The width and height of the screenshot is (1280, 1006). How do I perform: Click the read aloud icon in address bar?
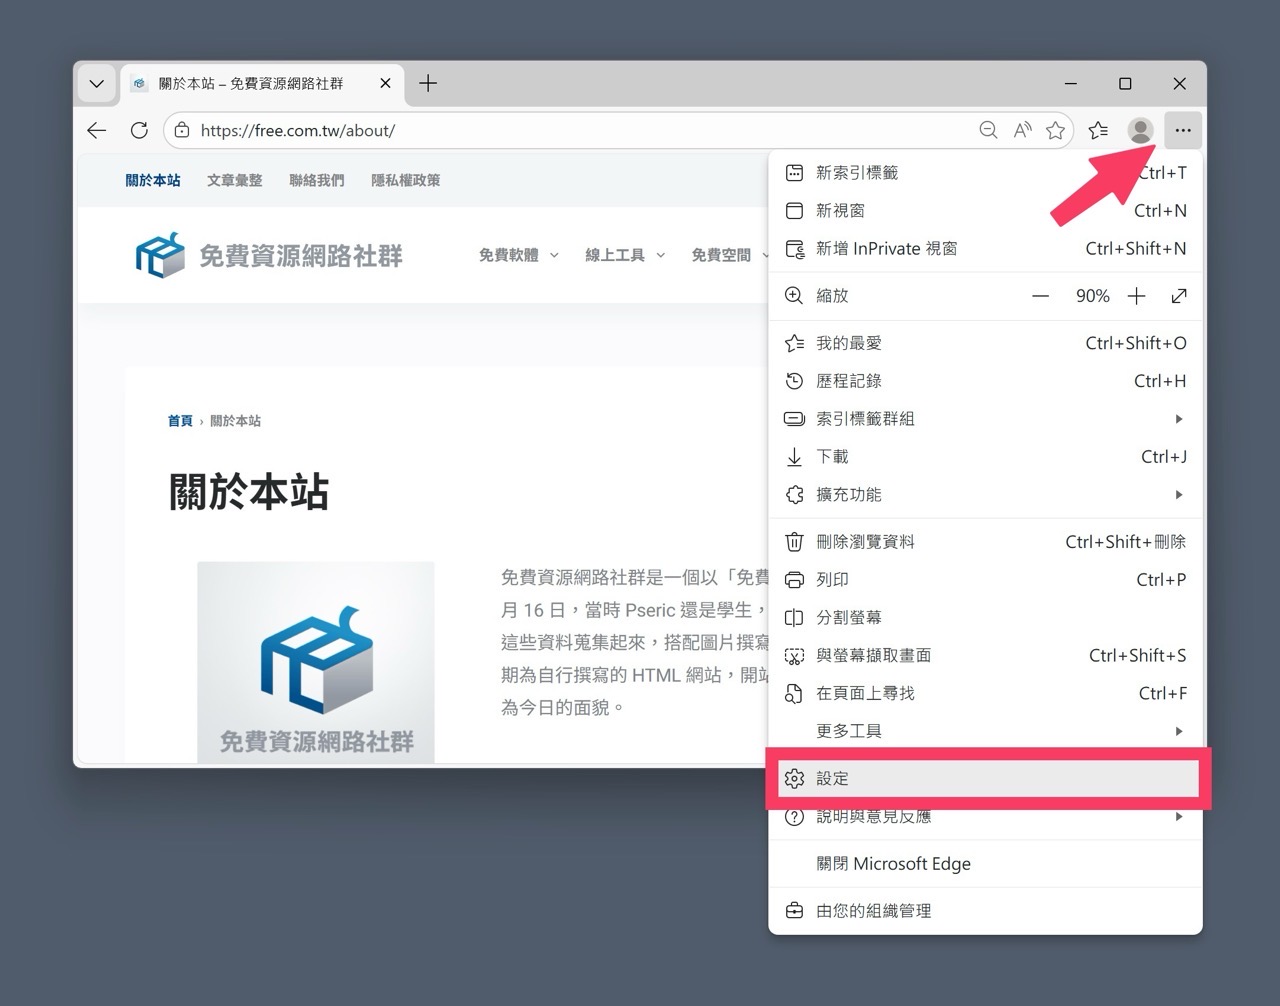(x=1022, y=130)
